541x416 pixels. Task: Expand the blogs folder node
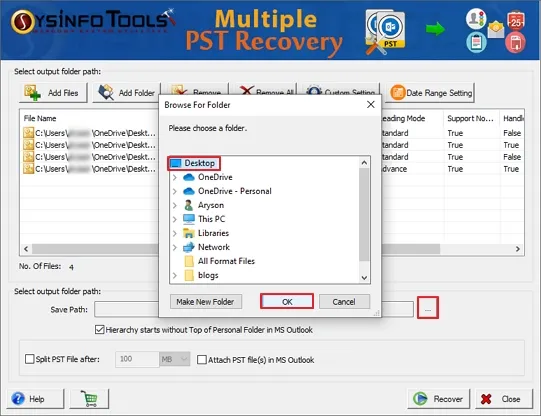pyautogui.click(x=175, y=275)
